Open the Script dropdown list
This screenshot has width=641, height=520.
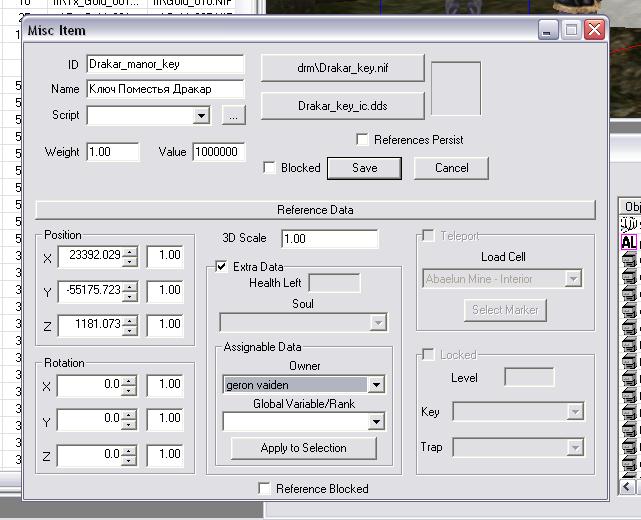coord(201,116)
